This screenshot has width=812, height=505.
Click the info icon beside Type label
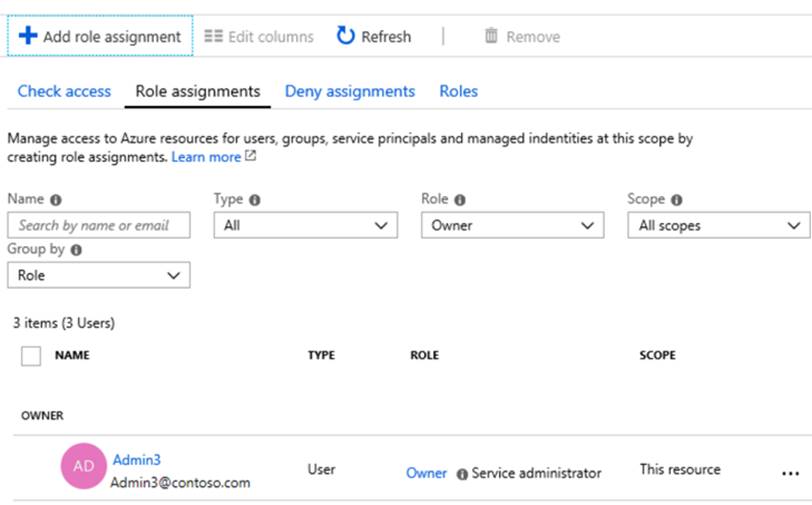tap(255, 200)
